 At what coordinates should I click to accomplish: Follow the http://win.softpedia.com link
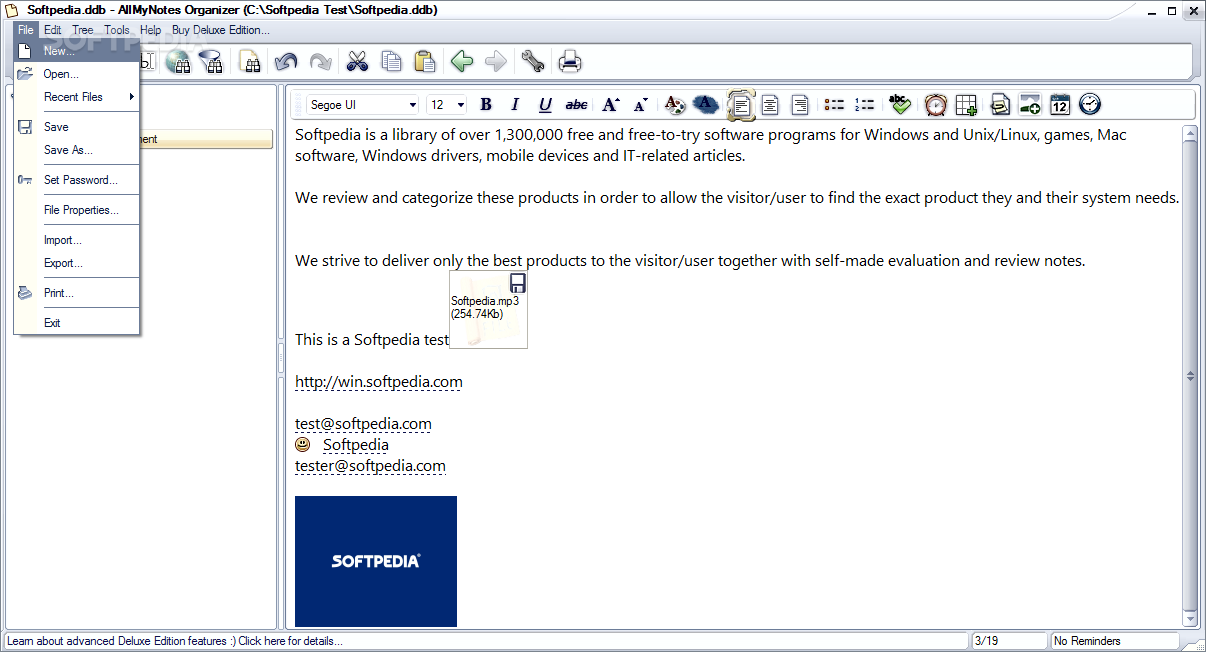click(x=379, y=382)
